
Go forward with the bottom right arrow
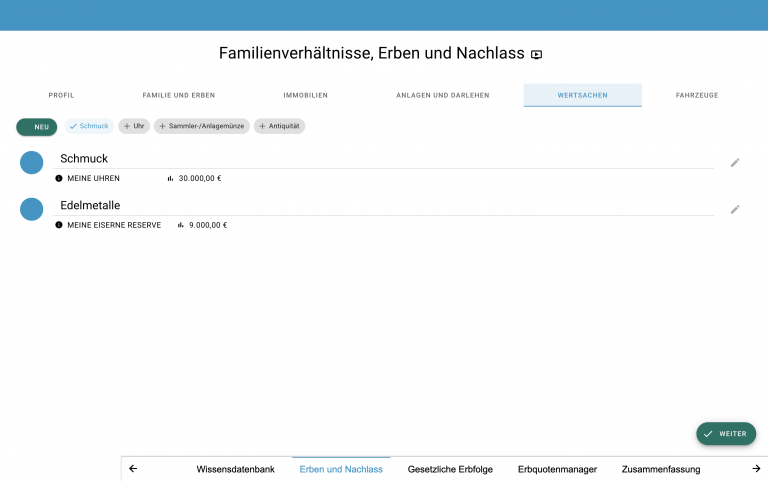(x=756, y=469)
